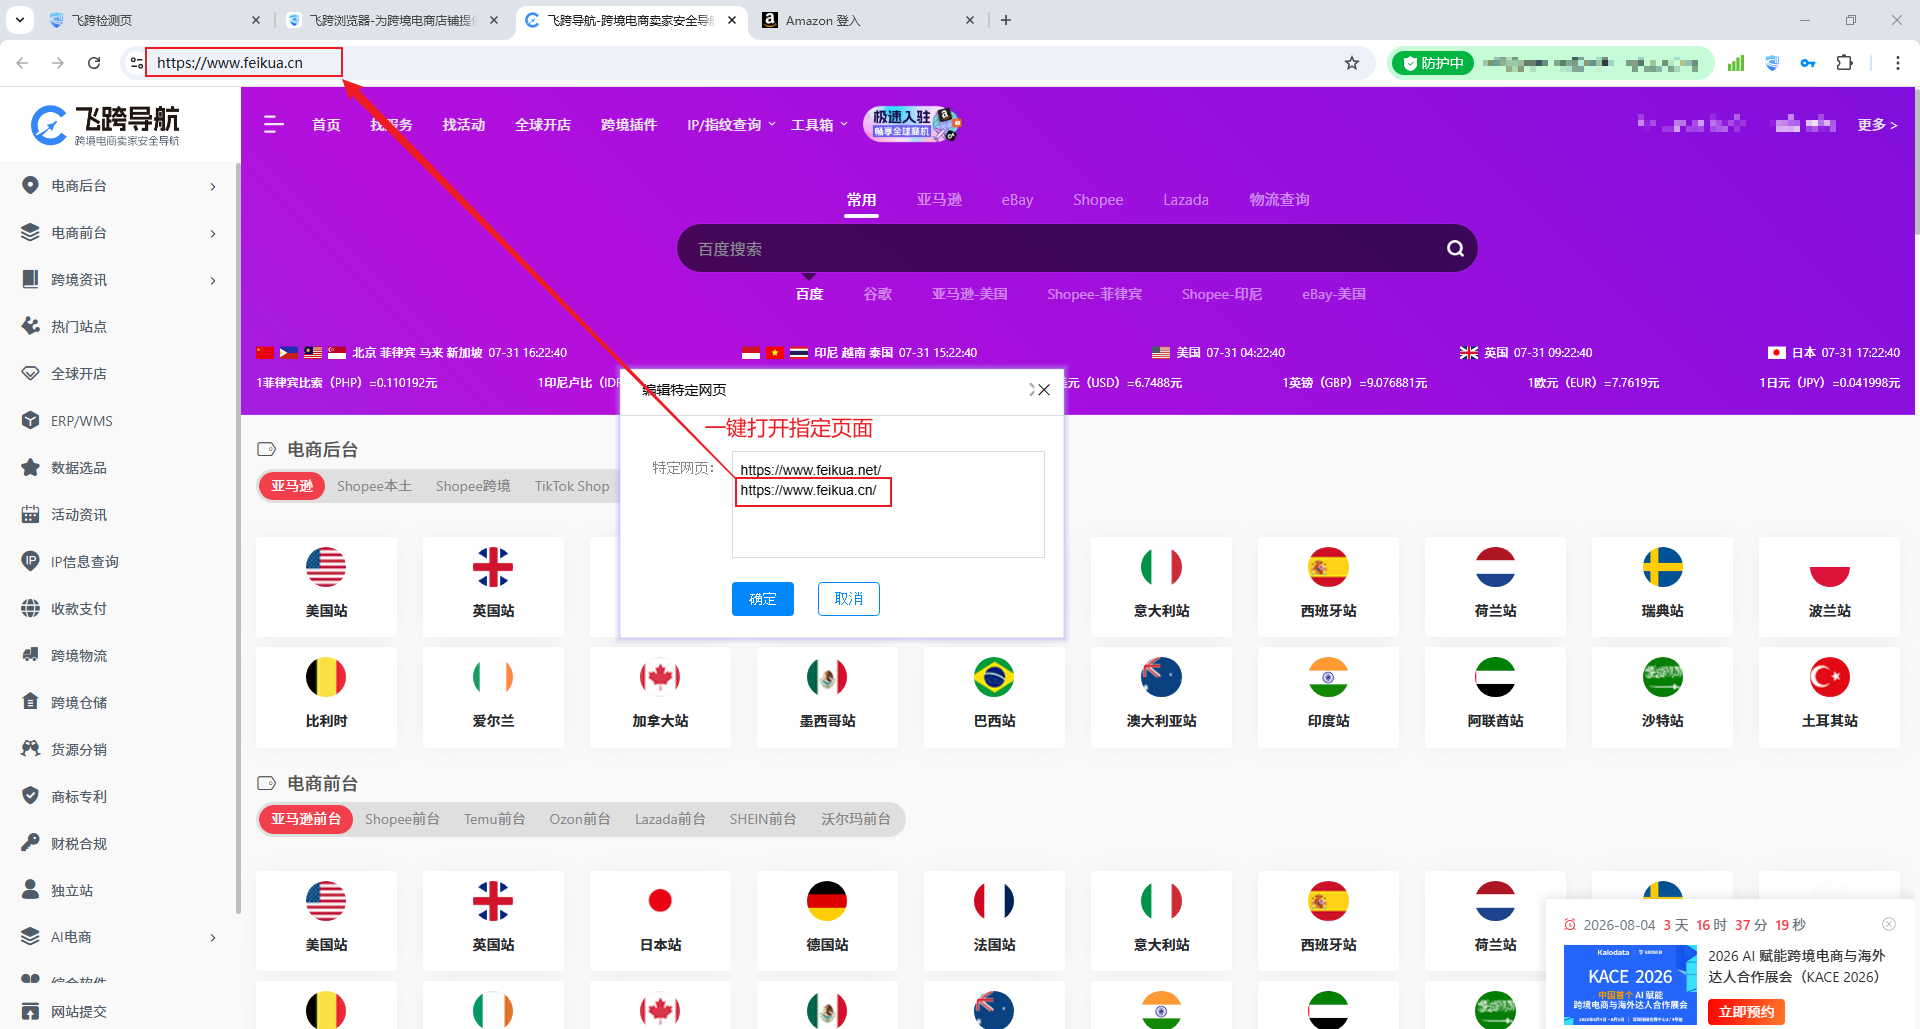This screenshot has height=1029, width=1920.
Task: Open the password key icon in the toolbar
Action: click(1808, 63)
